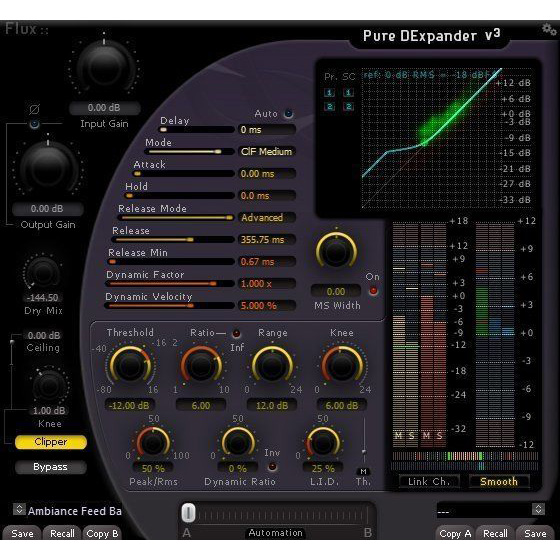This screenshot has height=560, width=560.
Task: Click the L.I.D. 25 % field
Action: coord(323,468)
